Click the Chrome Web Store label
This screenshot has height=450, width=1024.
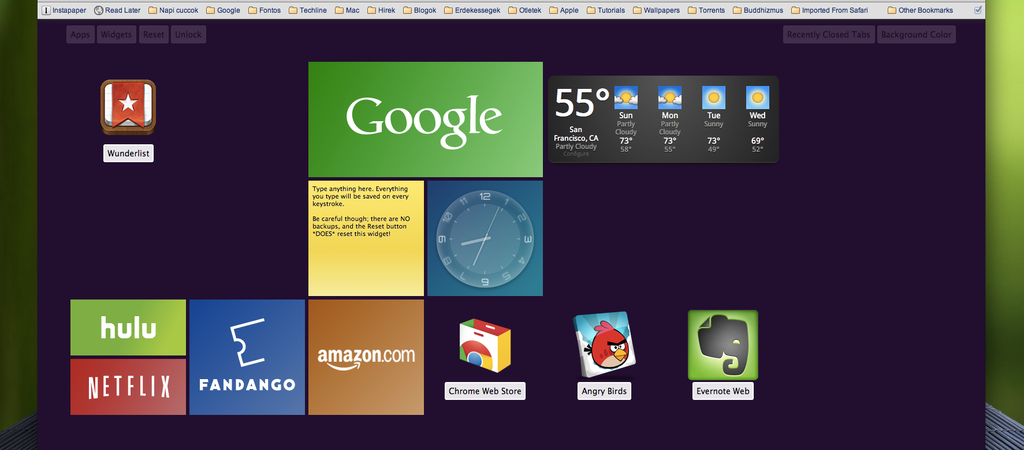coord(485,391)
